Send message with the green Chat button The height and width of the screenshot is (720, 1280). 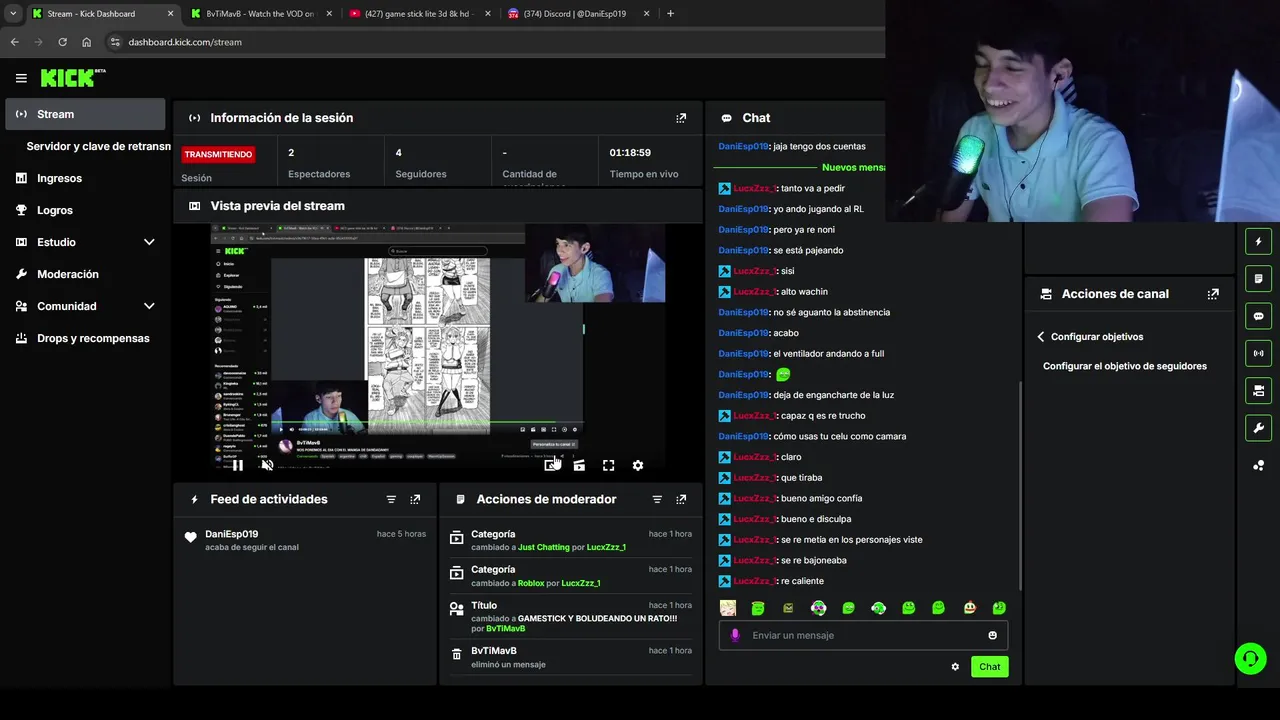coord(989,667)
